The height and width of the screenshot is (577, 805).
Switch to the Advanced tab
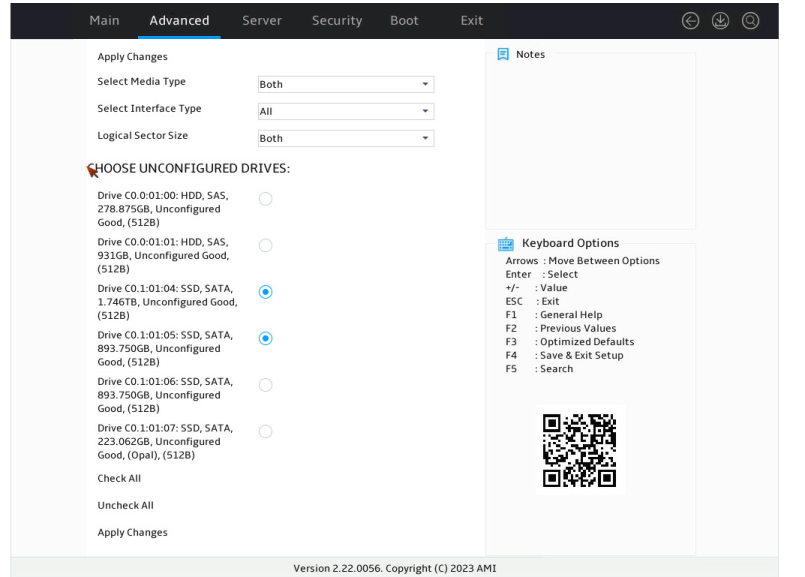(x=179, y=21)
